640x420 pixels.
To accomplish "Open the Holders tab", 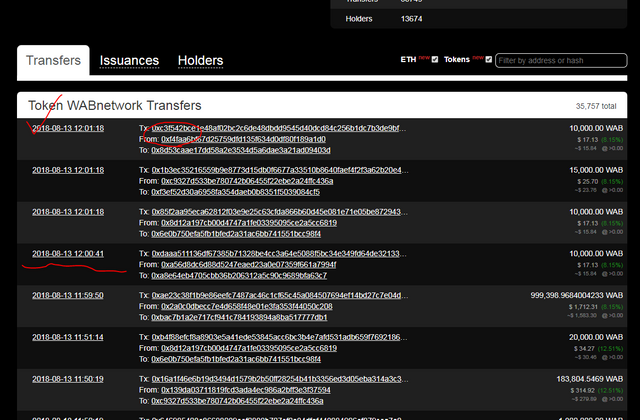I will pyautogui.click(x=200, y=60).
